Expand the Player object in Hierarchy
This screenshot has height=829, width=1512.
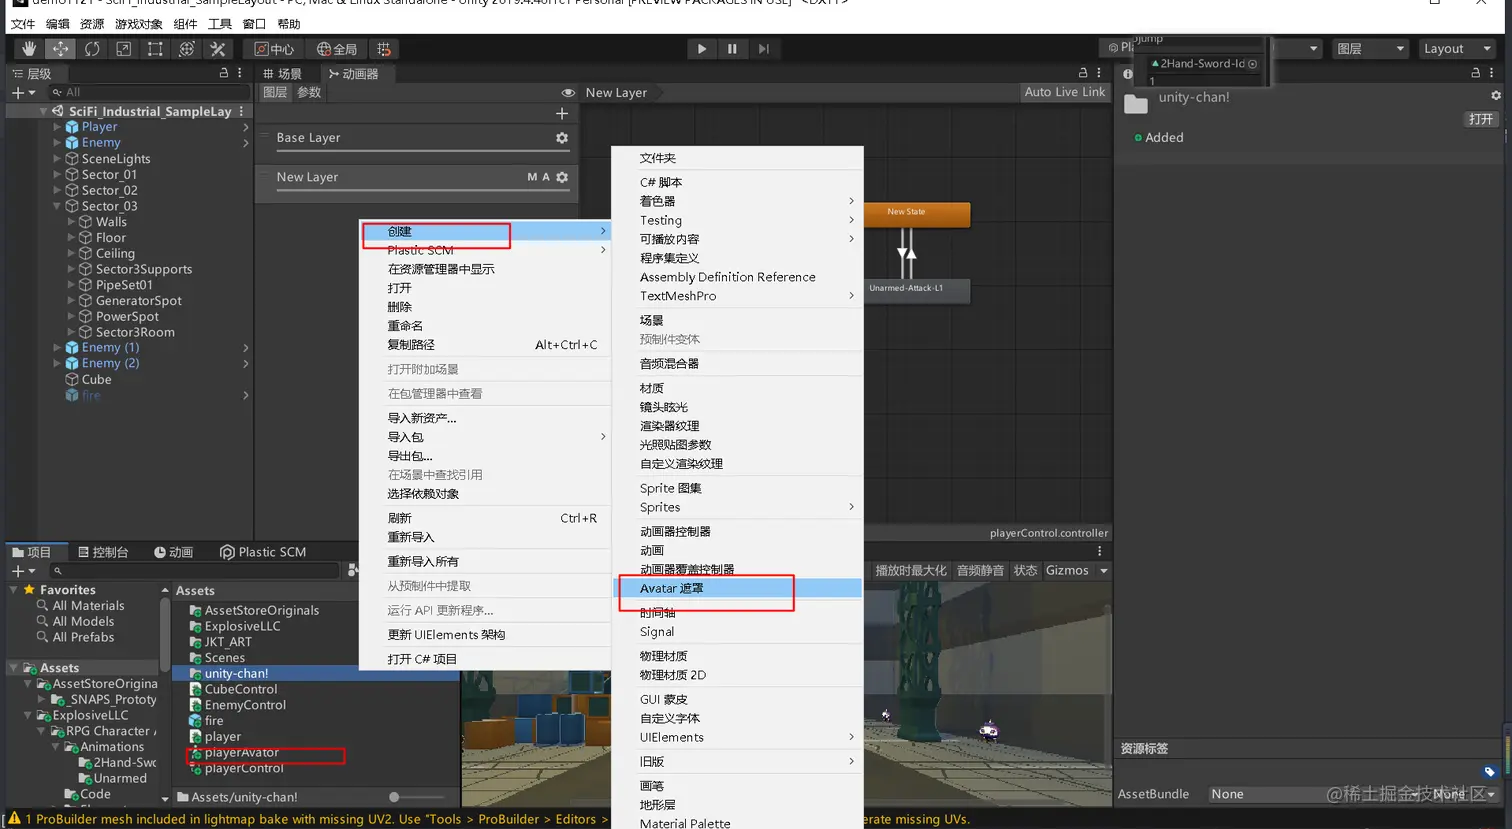(57, 127)
